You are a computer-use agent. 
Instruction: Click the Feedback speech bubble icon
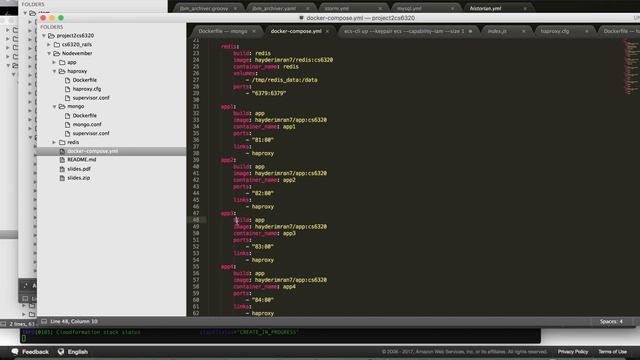[x=15, y=351]
